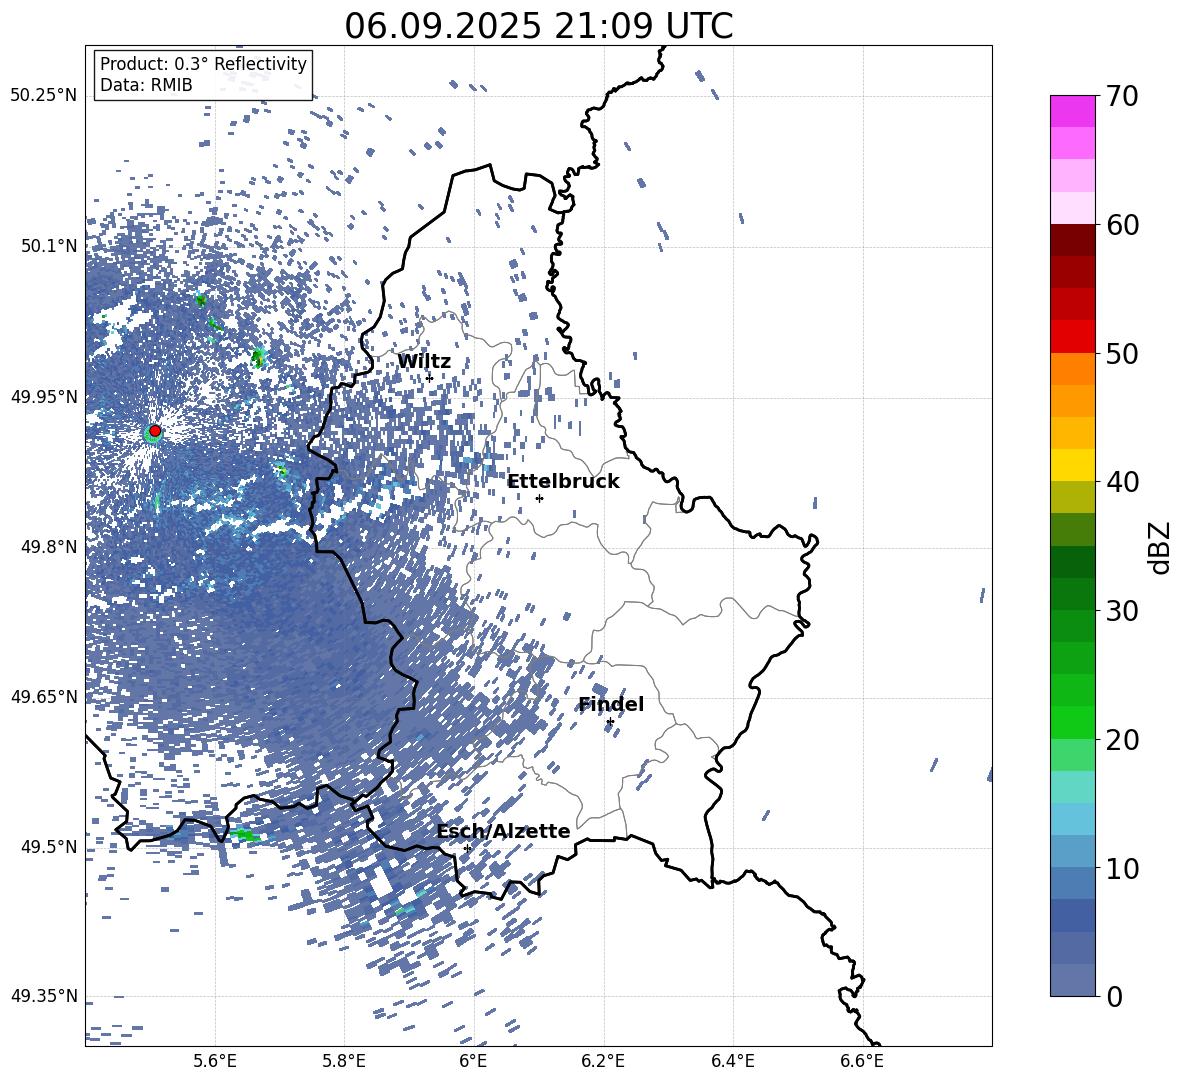Click the 49.35°N latitude label
This screenshot has height=1081, width=1184.
point(44,996)
